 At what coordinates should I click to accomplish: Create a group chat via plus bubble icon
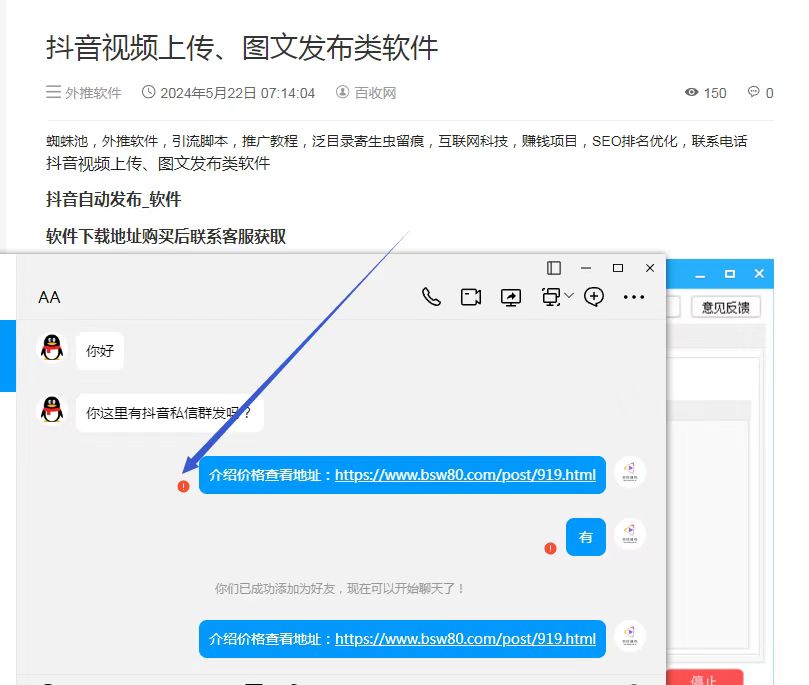[594, 297]
